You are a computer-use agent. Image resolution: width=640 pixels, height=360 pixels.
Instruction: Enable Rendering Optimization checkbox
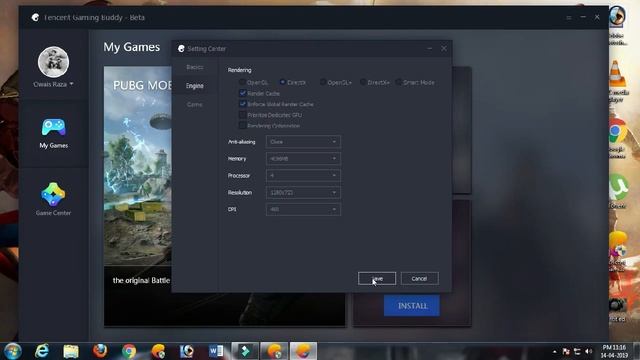(x=242, y=125)
